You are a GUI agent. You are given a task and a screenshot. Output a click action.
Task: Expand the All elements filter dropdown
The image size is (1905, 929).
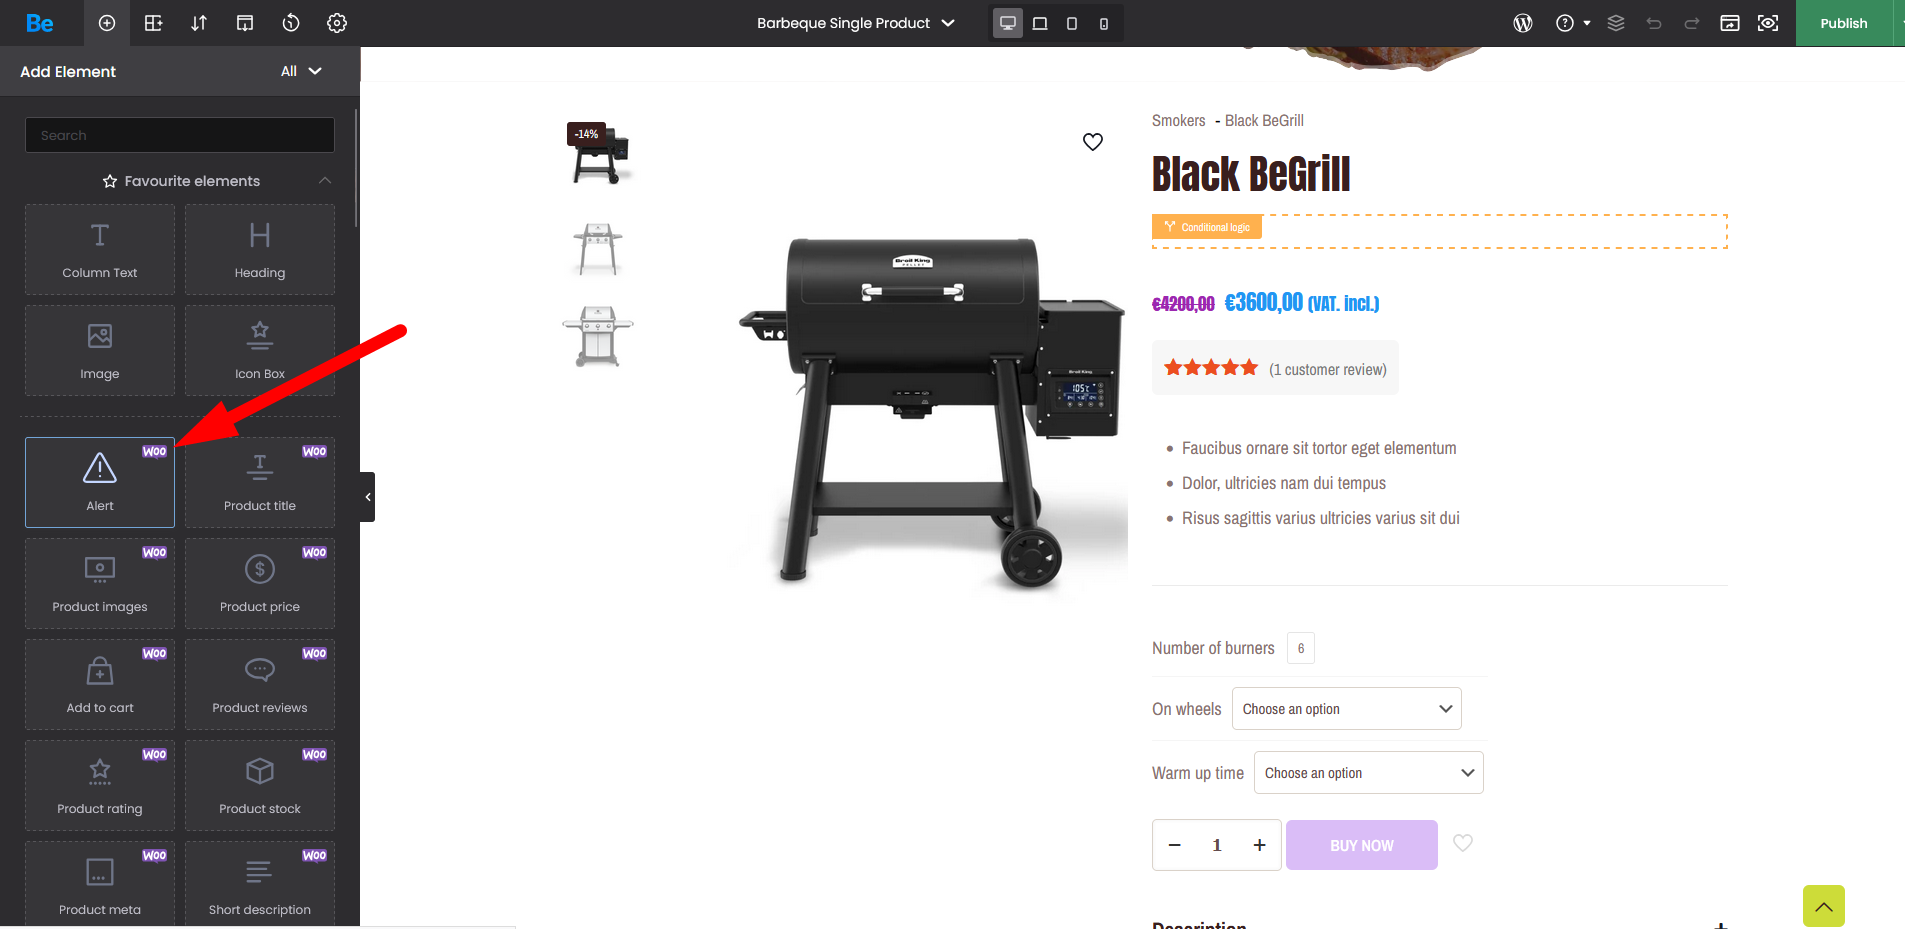tap(301, 71)
